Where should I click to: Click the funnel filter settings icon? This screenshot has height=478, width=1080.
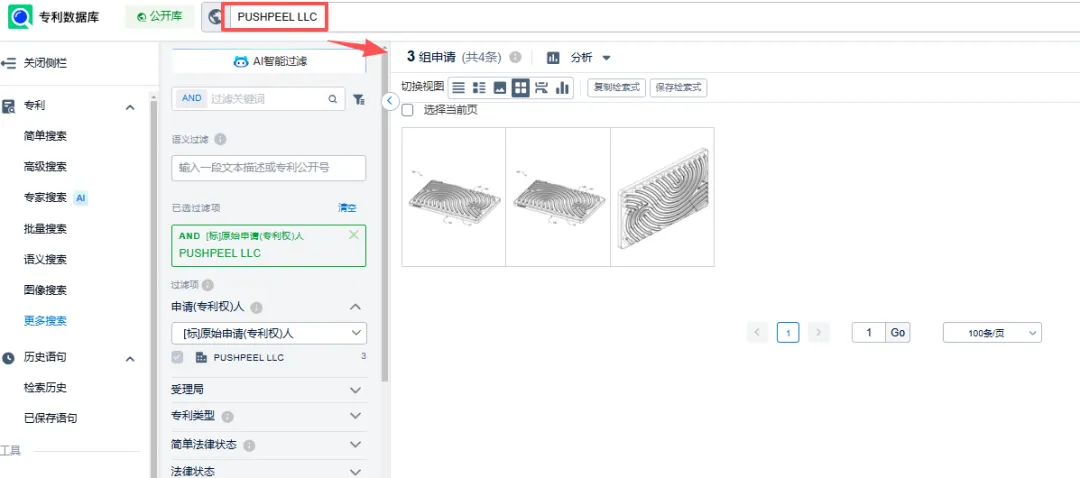pyautogui.click(x=359, y=100)
